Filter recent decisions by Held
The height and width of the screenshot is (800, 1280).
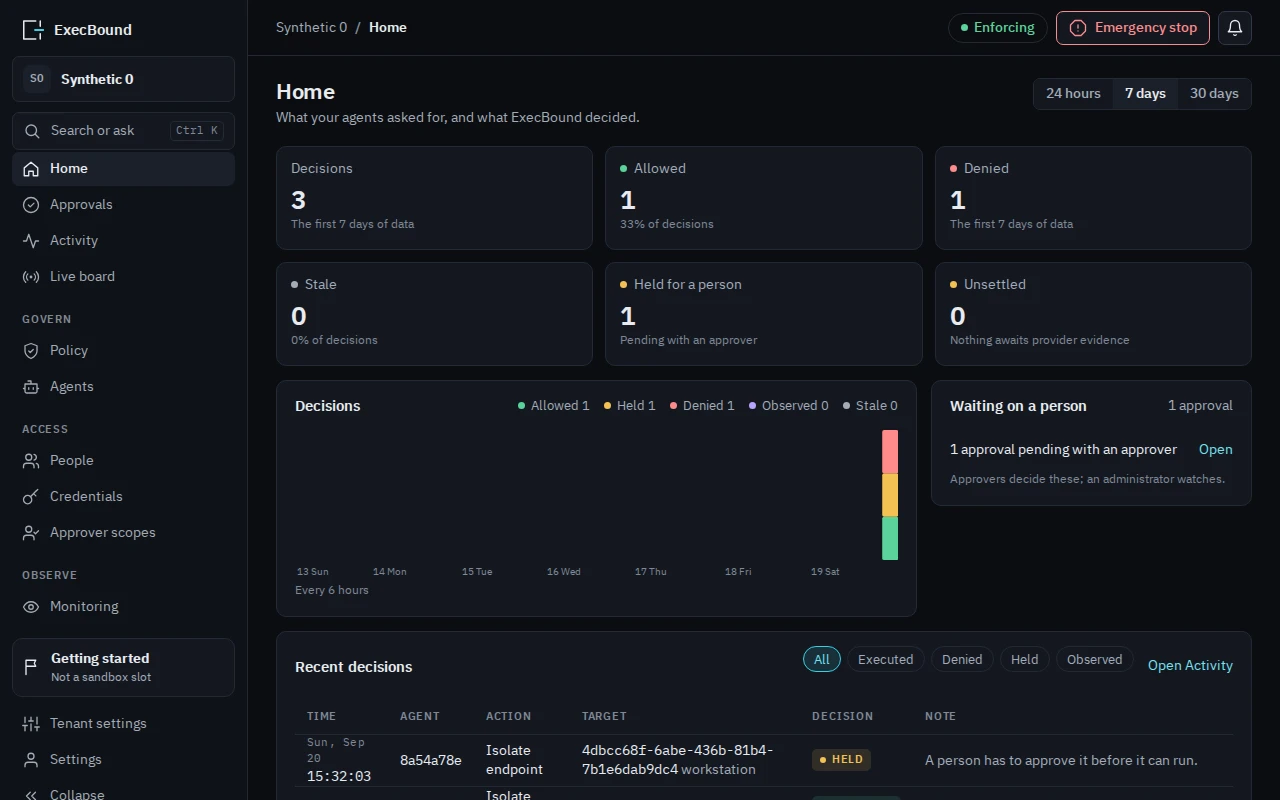pos(1024,659)
